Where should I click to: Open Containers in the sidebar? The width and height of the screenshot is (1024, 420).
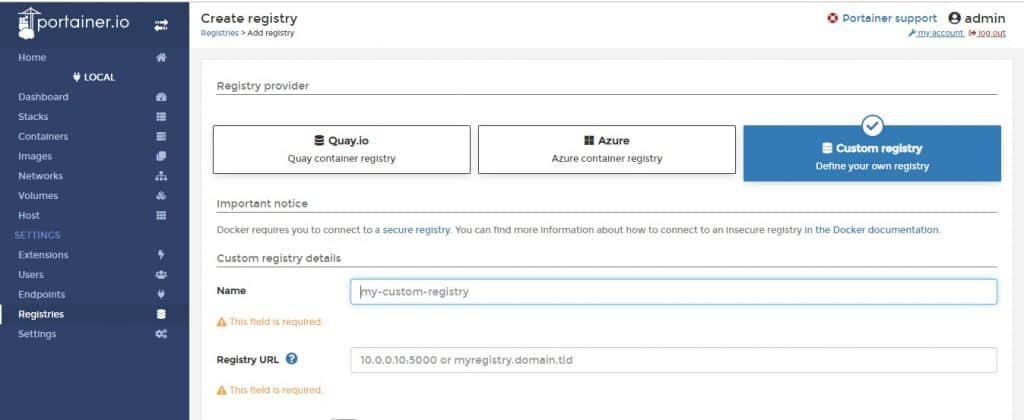44,136
